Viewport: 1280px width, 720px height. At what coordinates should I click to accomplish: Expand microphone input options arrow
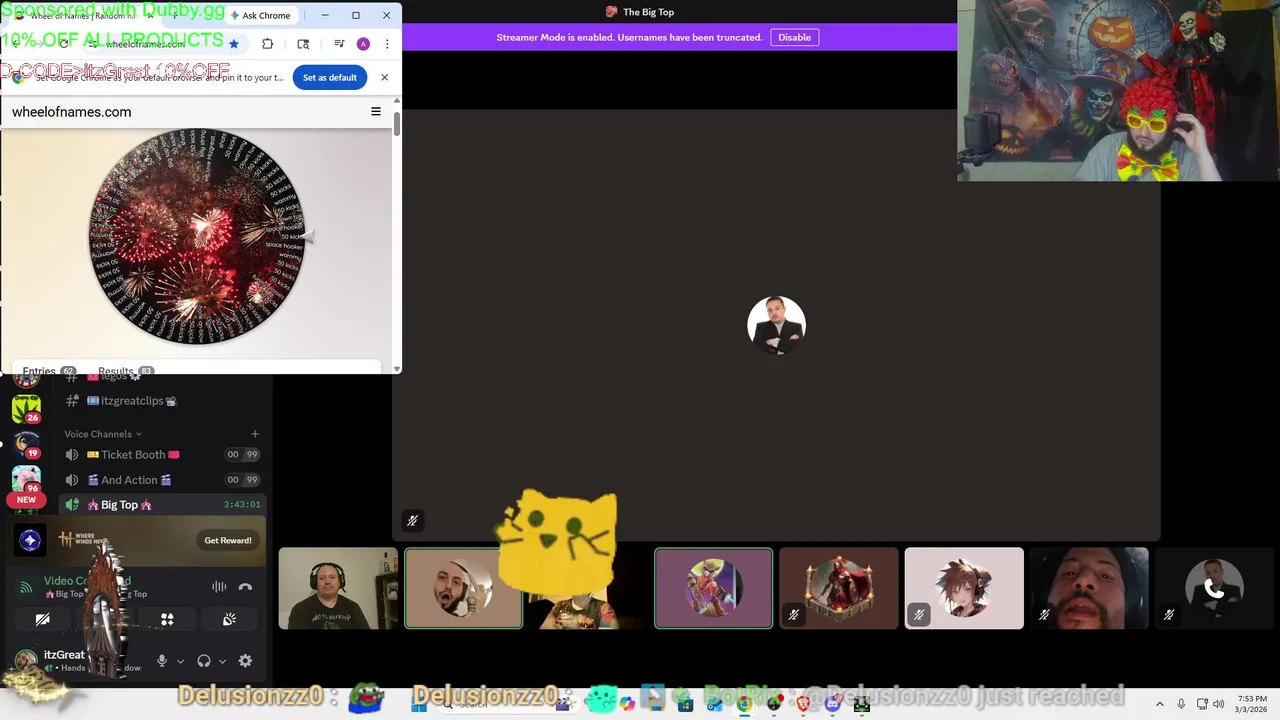(180, 661)
